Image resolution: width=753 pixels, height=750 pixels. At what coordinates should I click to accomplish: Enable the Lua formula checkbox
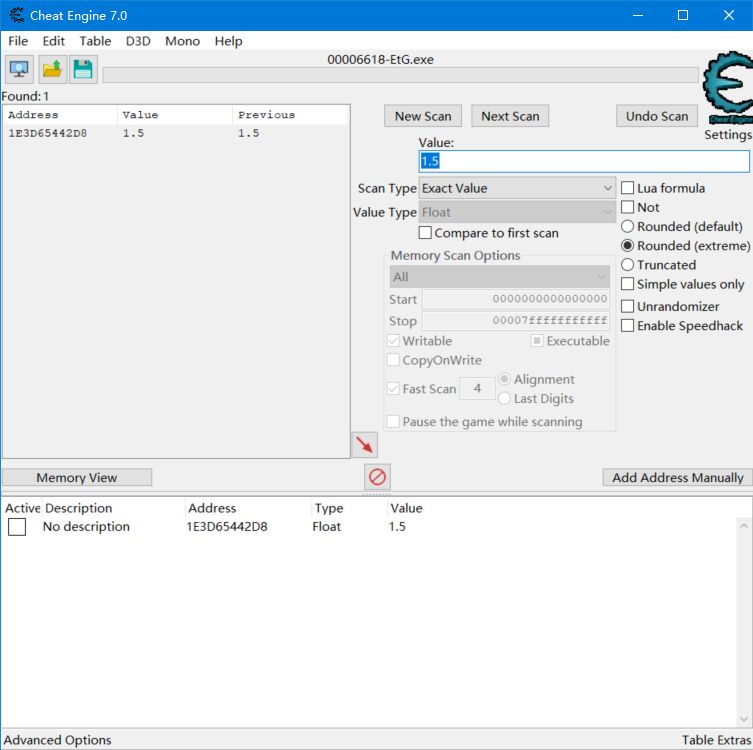(628, 188)
